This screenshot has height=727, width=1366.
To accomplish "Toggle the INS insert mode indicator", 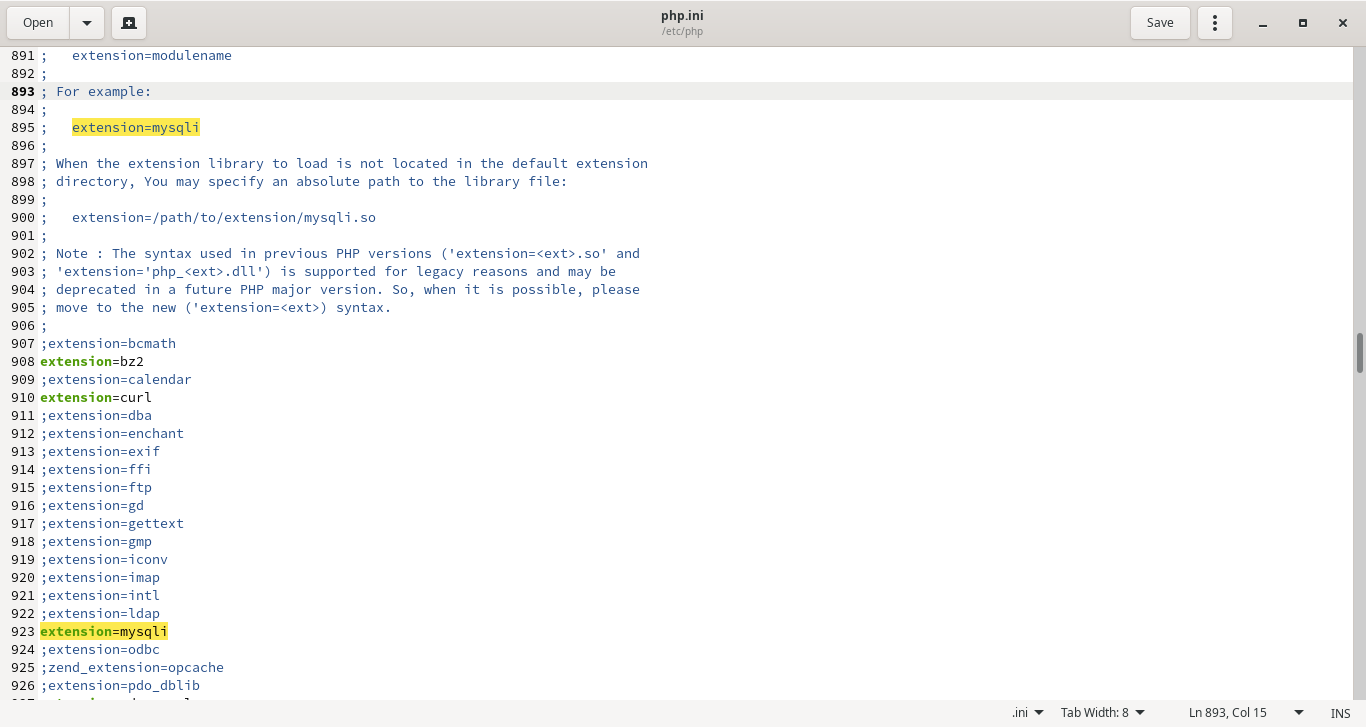I will pyautogui.click(x=1340, y=713).
